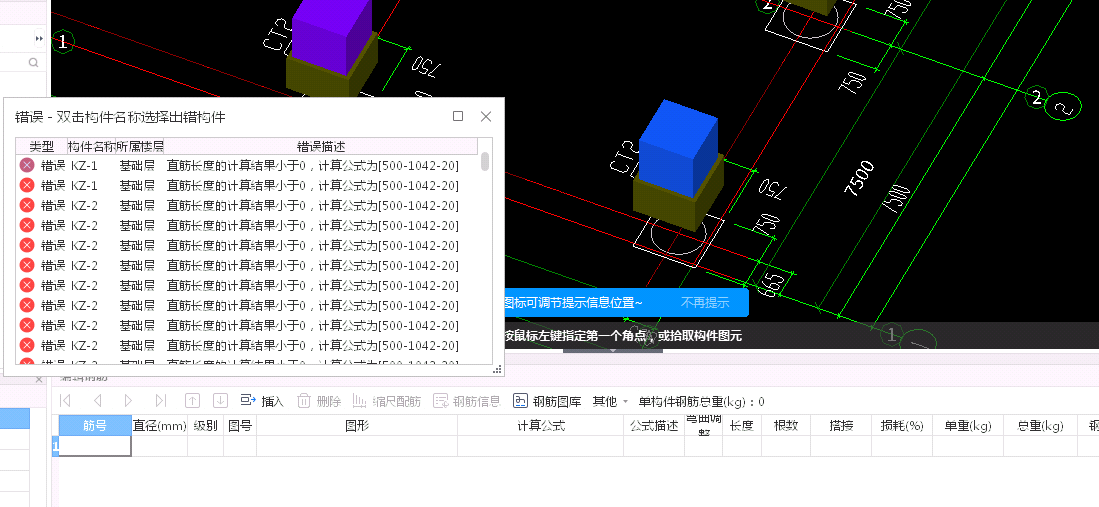Click the 图形 column header
Image resolution: width=1099 pixels, height=507 pixels.
pyautogui.click(x=357, y=425)
